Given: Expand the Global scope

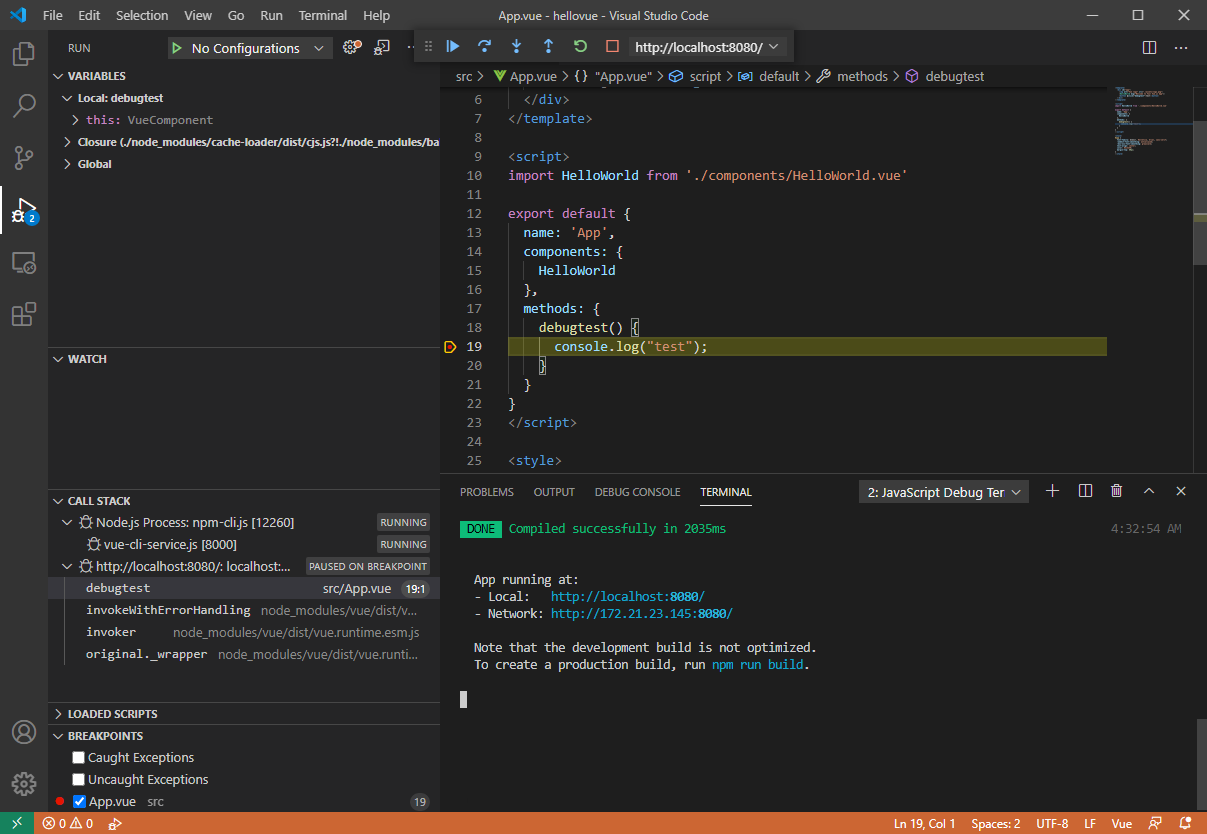Looking at the screenshot, I should 68,164.
